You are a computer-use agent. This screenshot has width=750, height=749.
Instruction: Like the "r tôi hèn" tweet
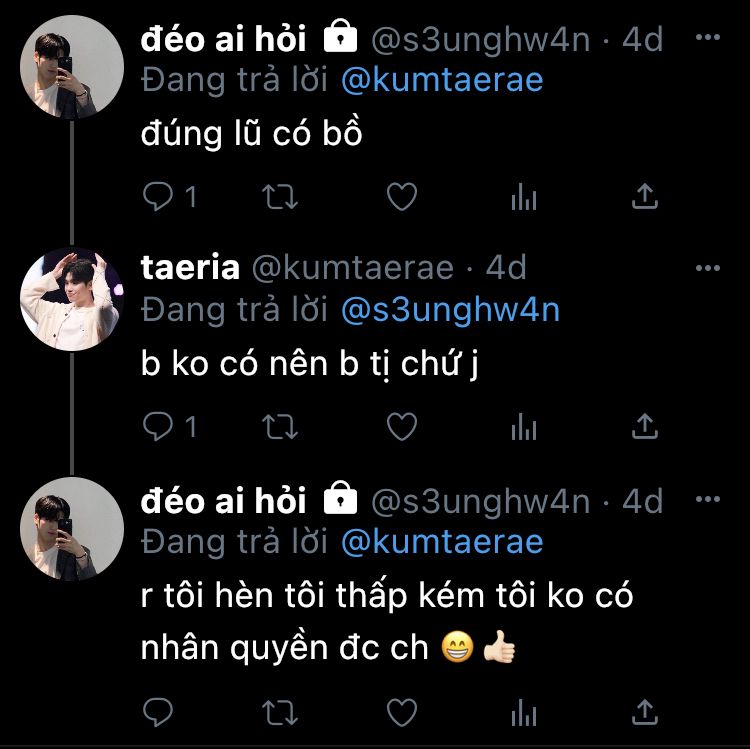click(401, 711)
